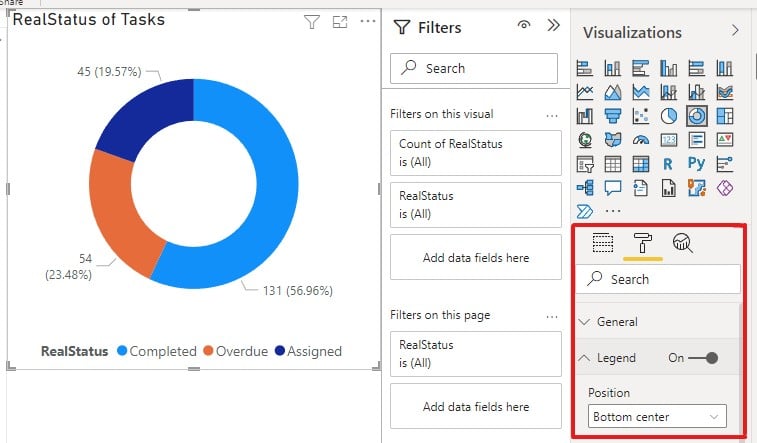Screen dimensions: 757x443
Task: Toggle Filters pane visibility eye icon
Action: 523,27
